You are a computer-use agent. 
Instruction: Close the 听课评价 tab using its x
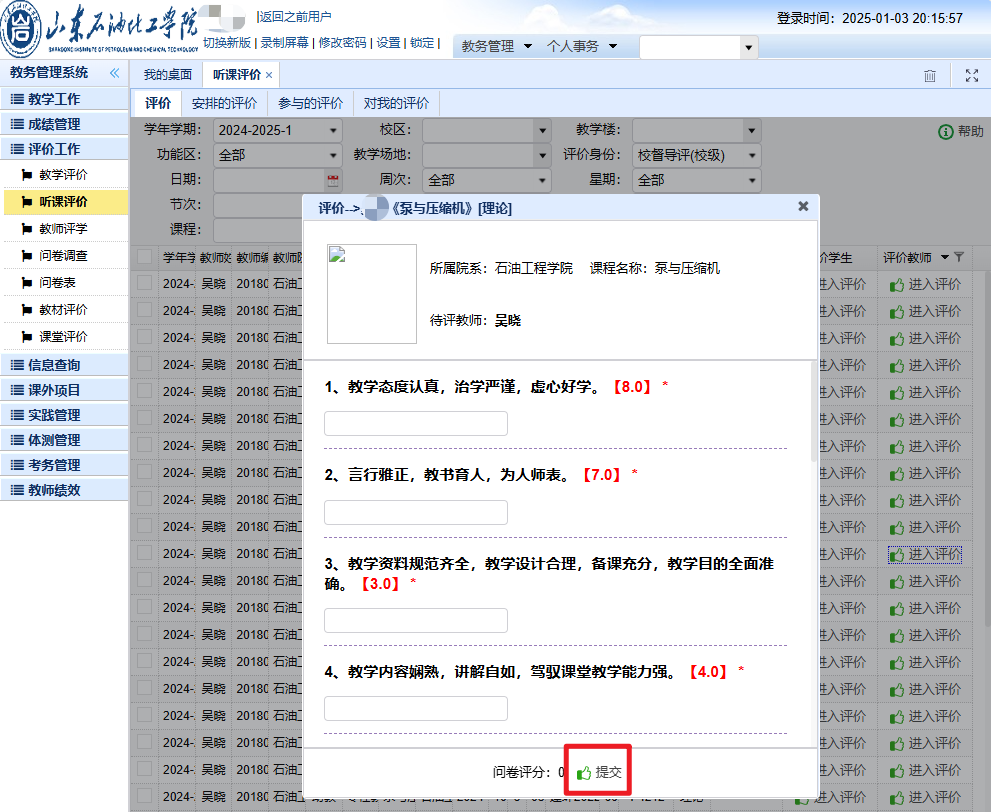269,76
